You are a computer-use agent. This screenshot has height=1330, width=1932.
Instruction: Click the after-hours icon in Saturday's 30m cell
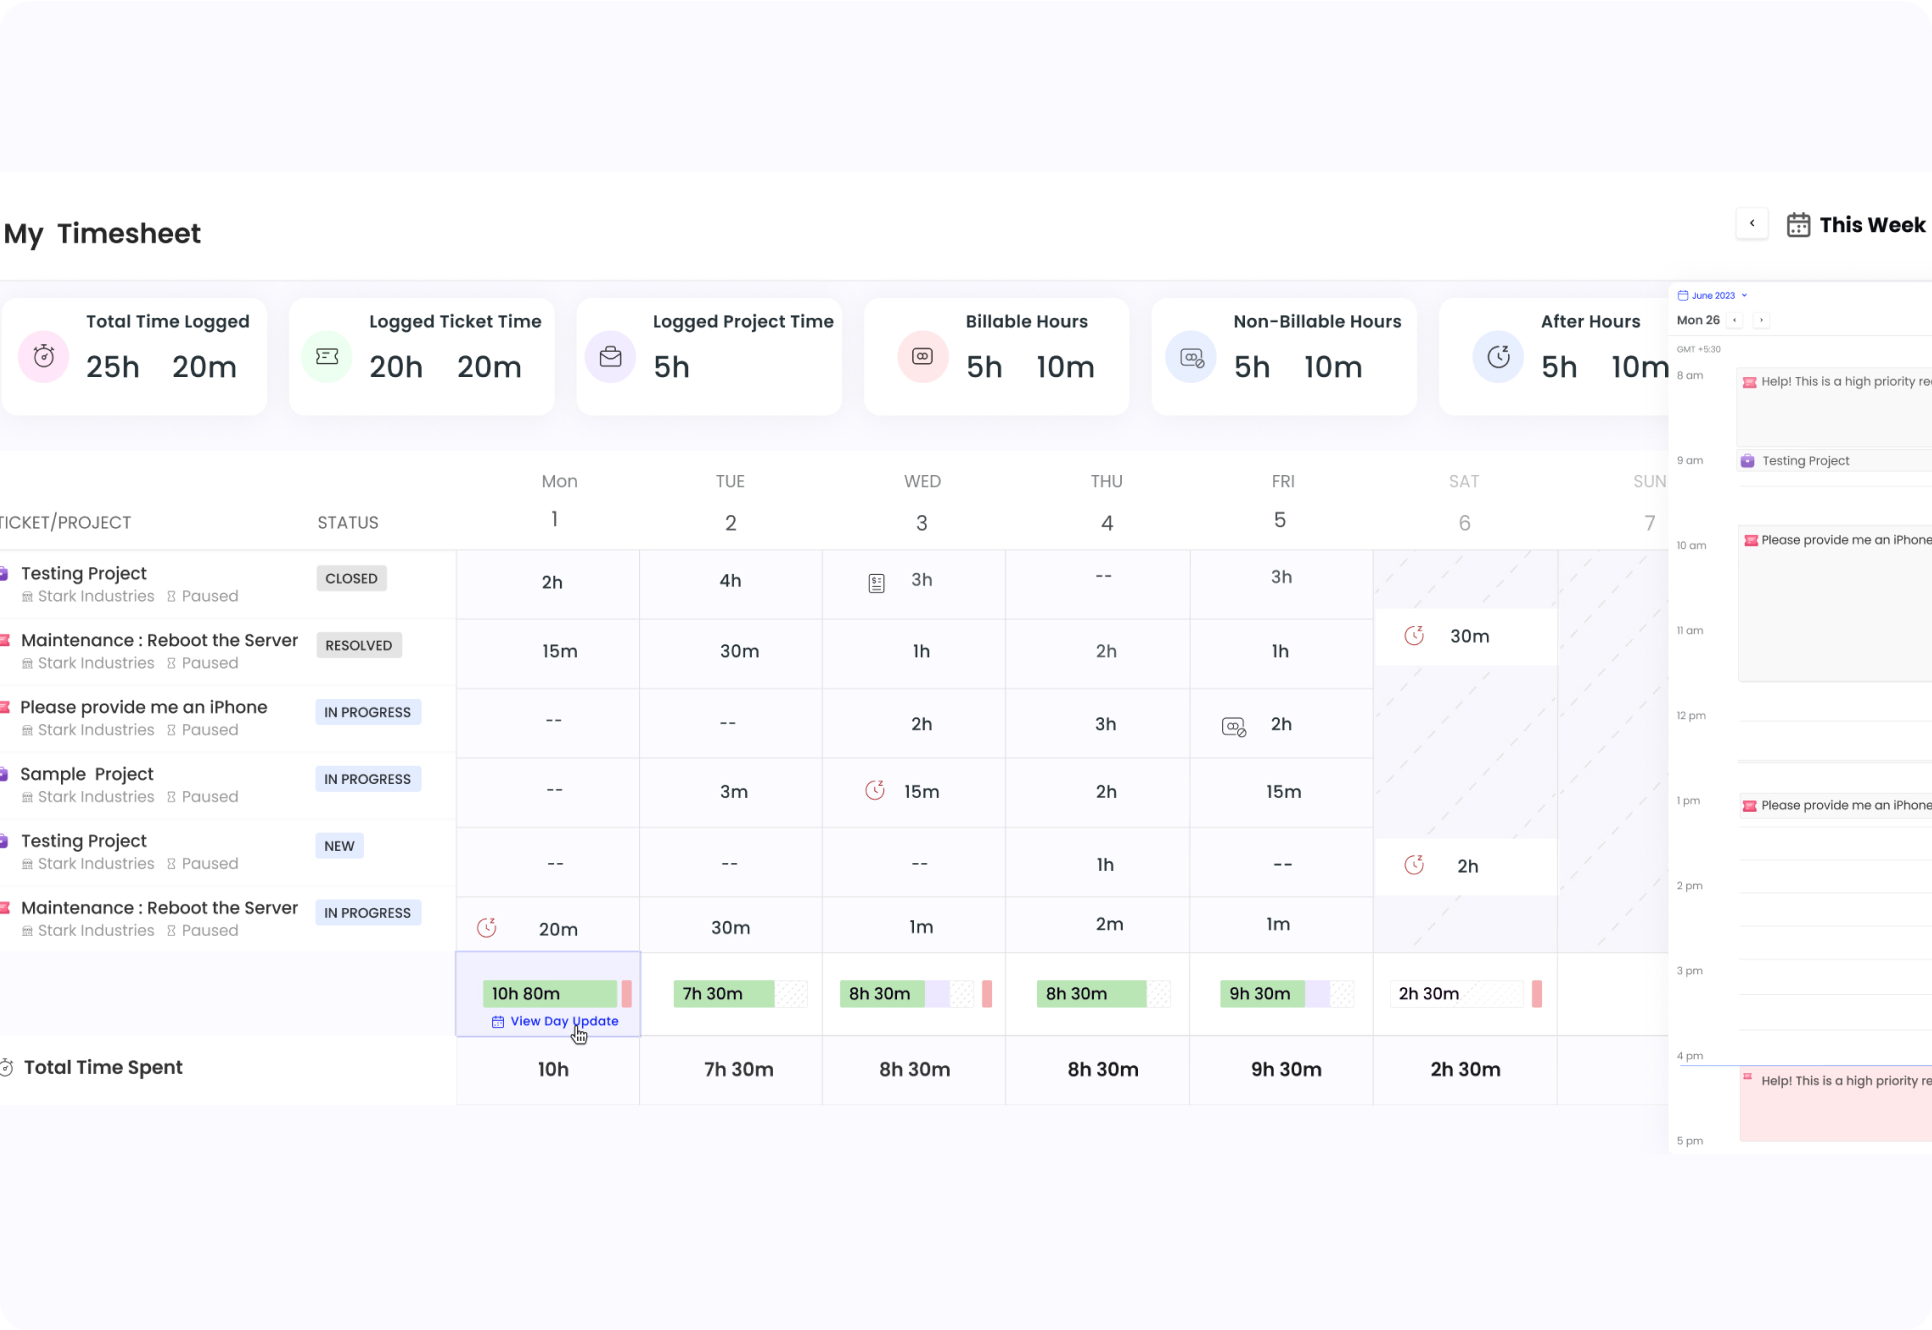click(1414, 636)
